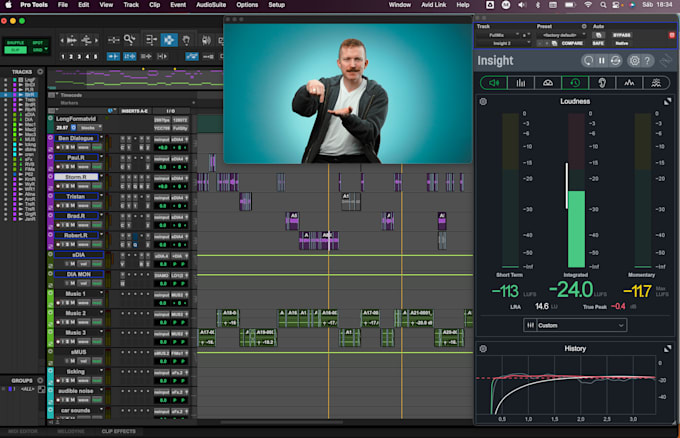Viewport: 680px width, 438px height.
Task: Expand the Loudness panel to full size
Action: (667, 101)
